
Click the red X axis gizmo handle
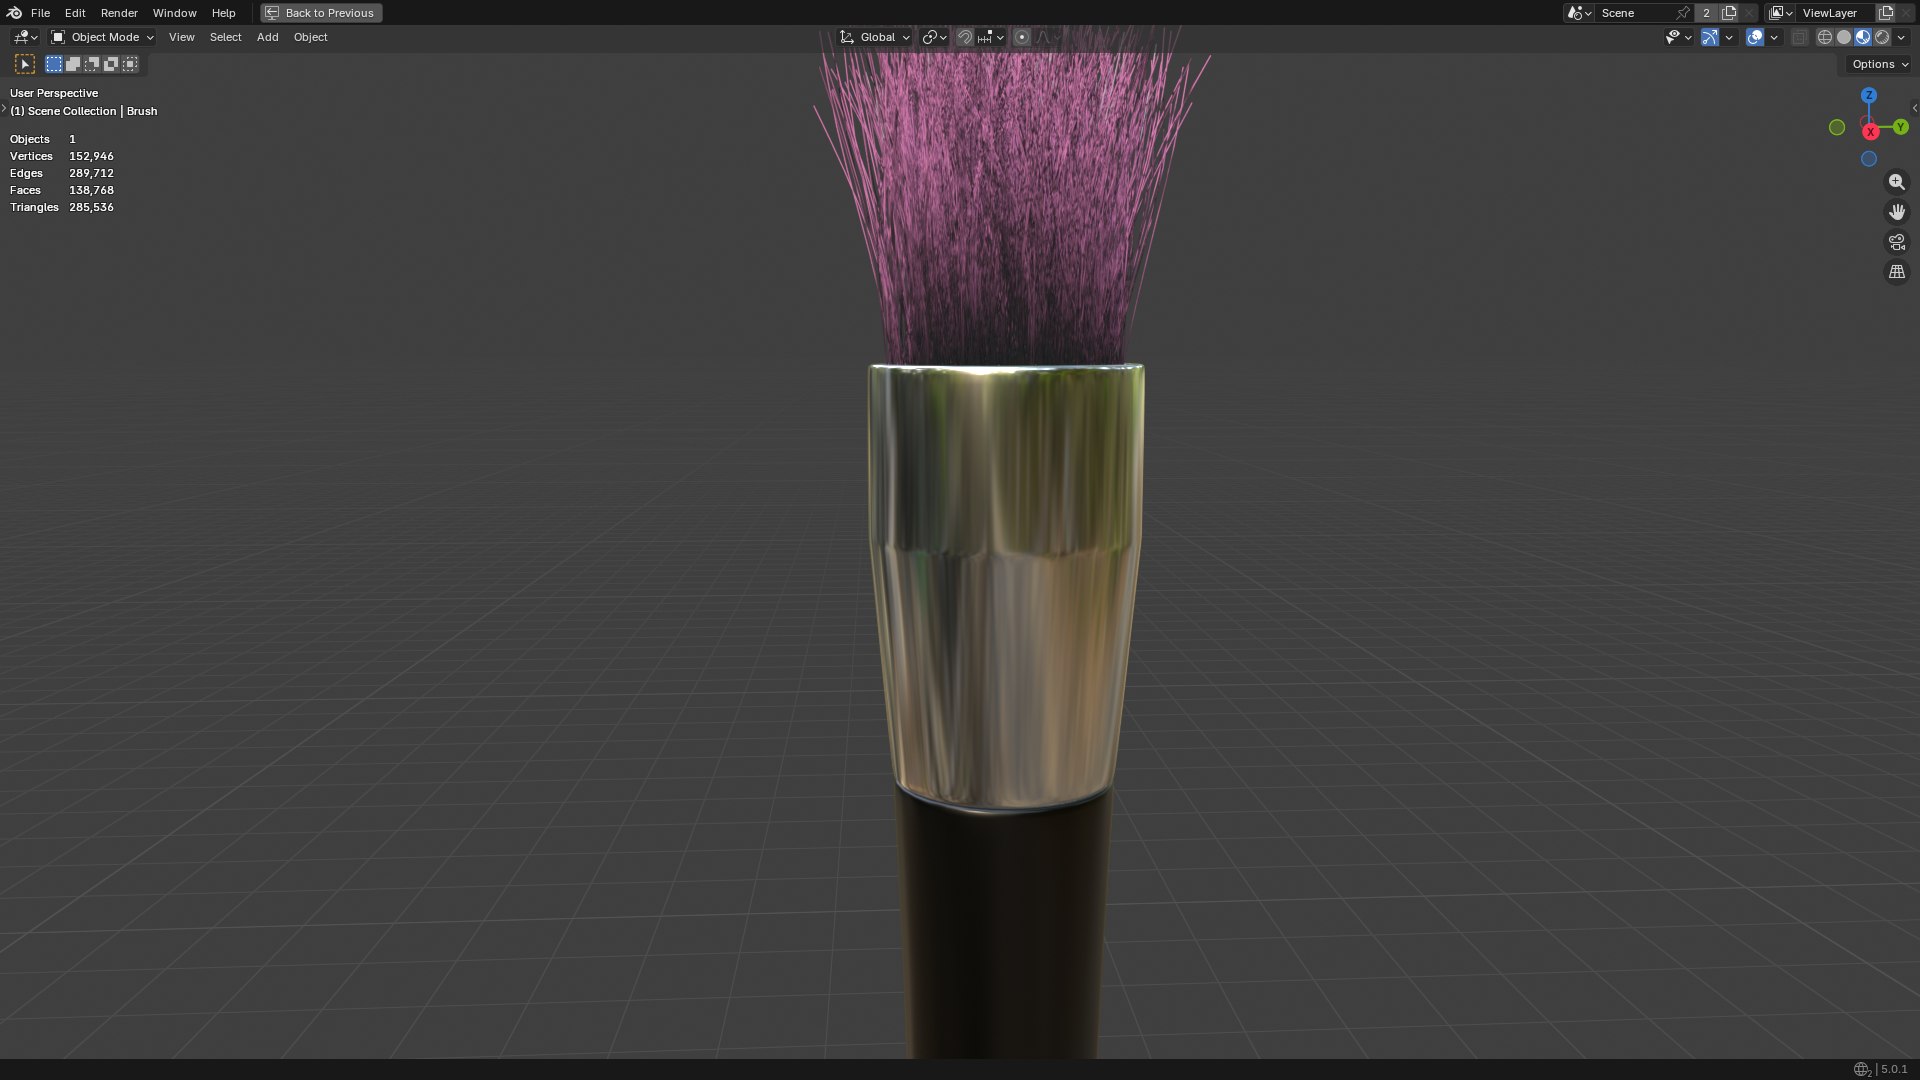[x=1871, y=132]
